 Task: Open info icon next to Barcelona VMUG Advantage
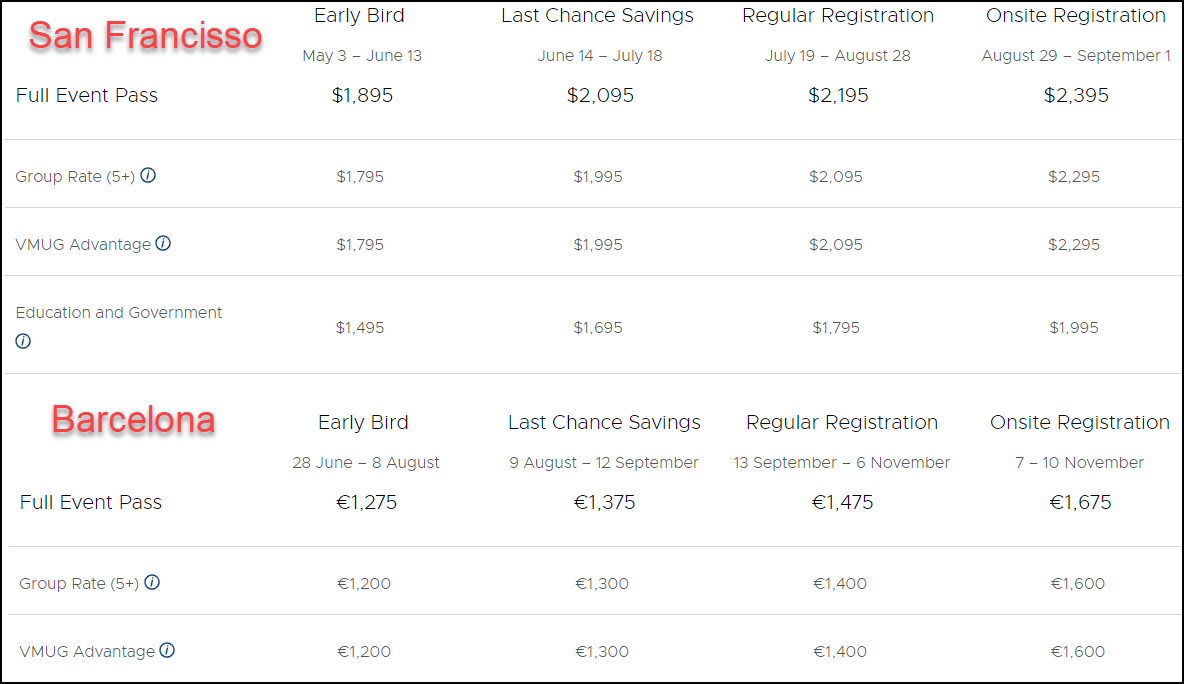tap(168, 650)
